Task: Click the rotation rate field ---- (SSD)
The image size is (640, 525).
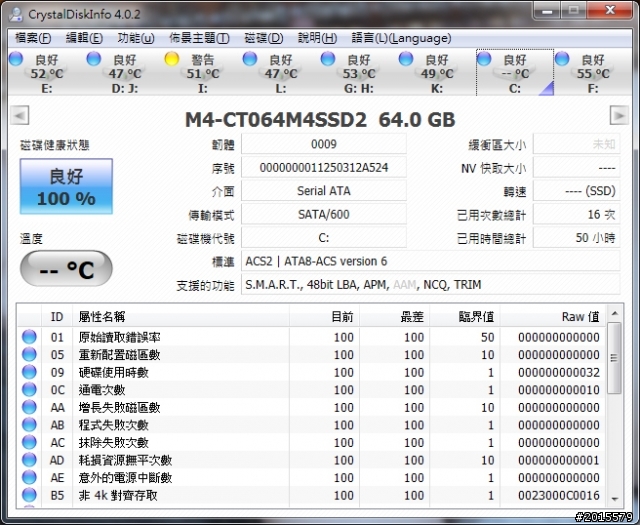Action: [x=576, y=191]
